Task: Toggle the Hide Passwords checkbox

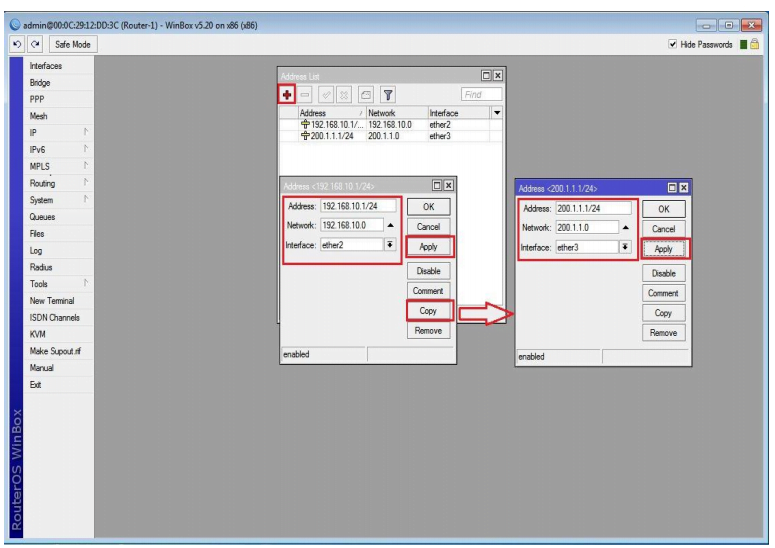Action: point(672,45)
